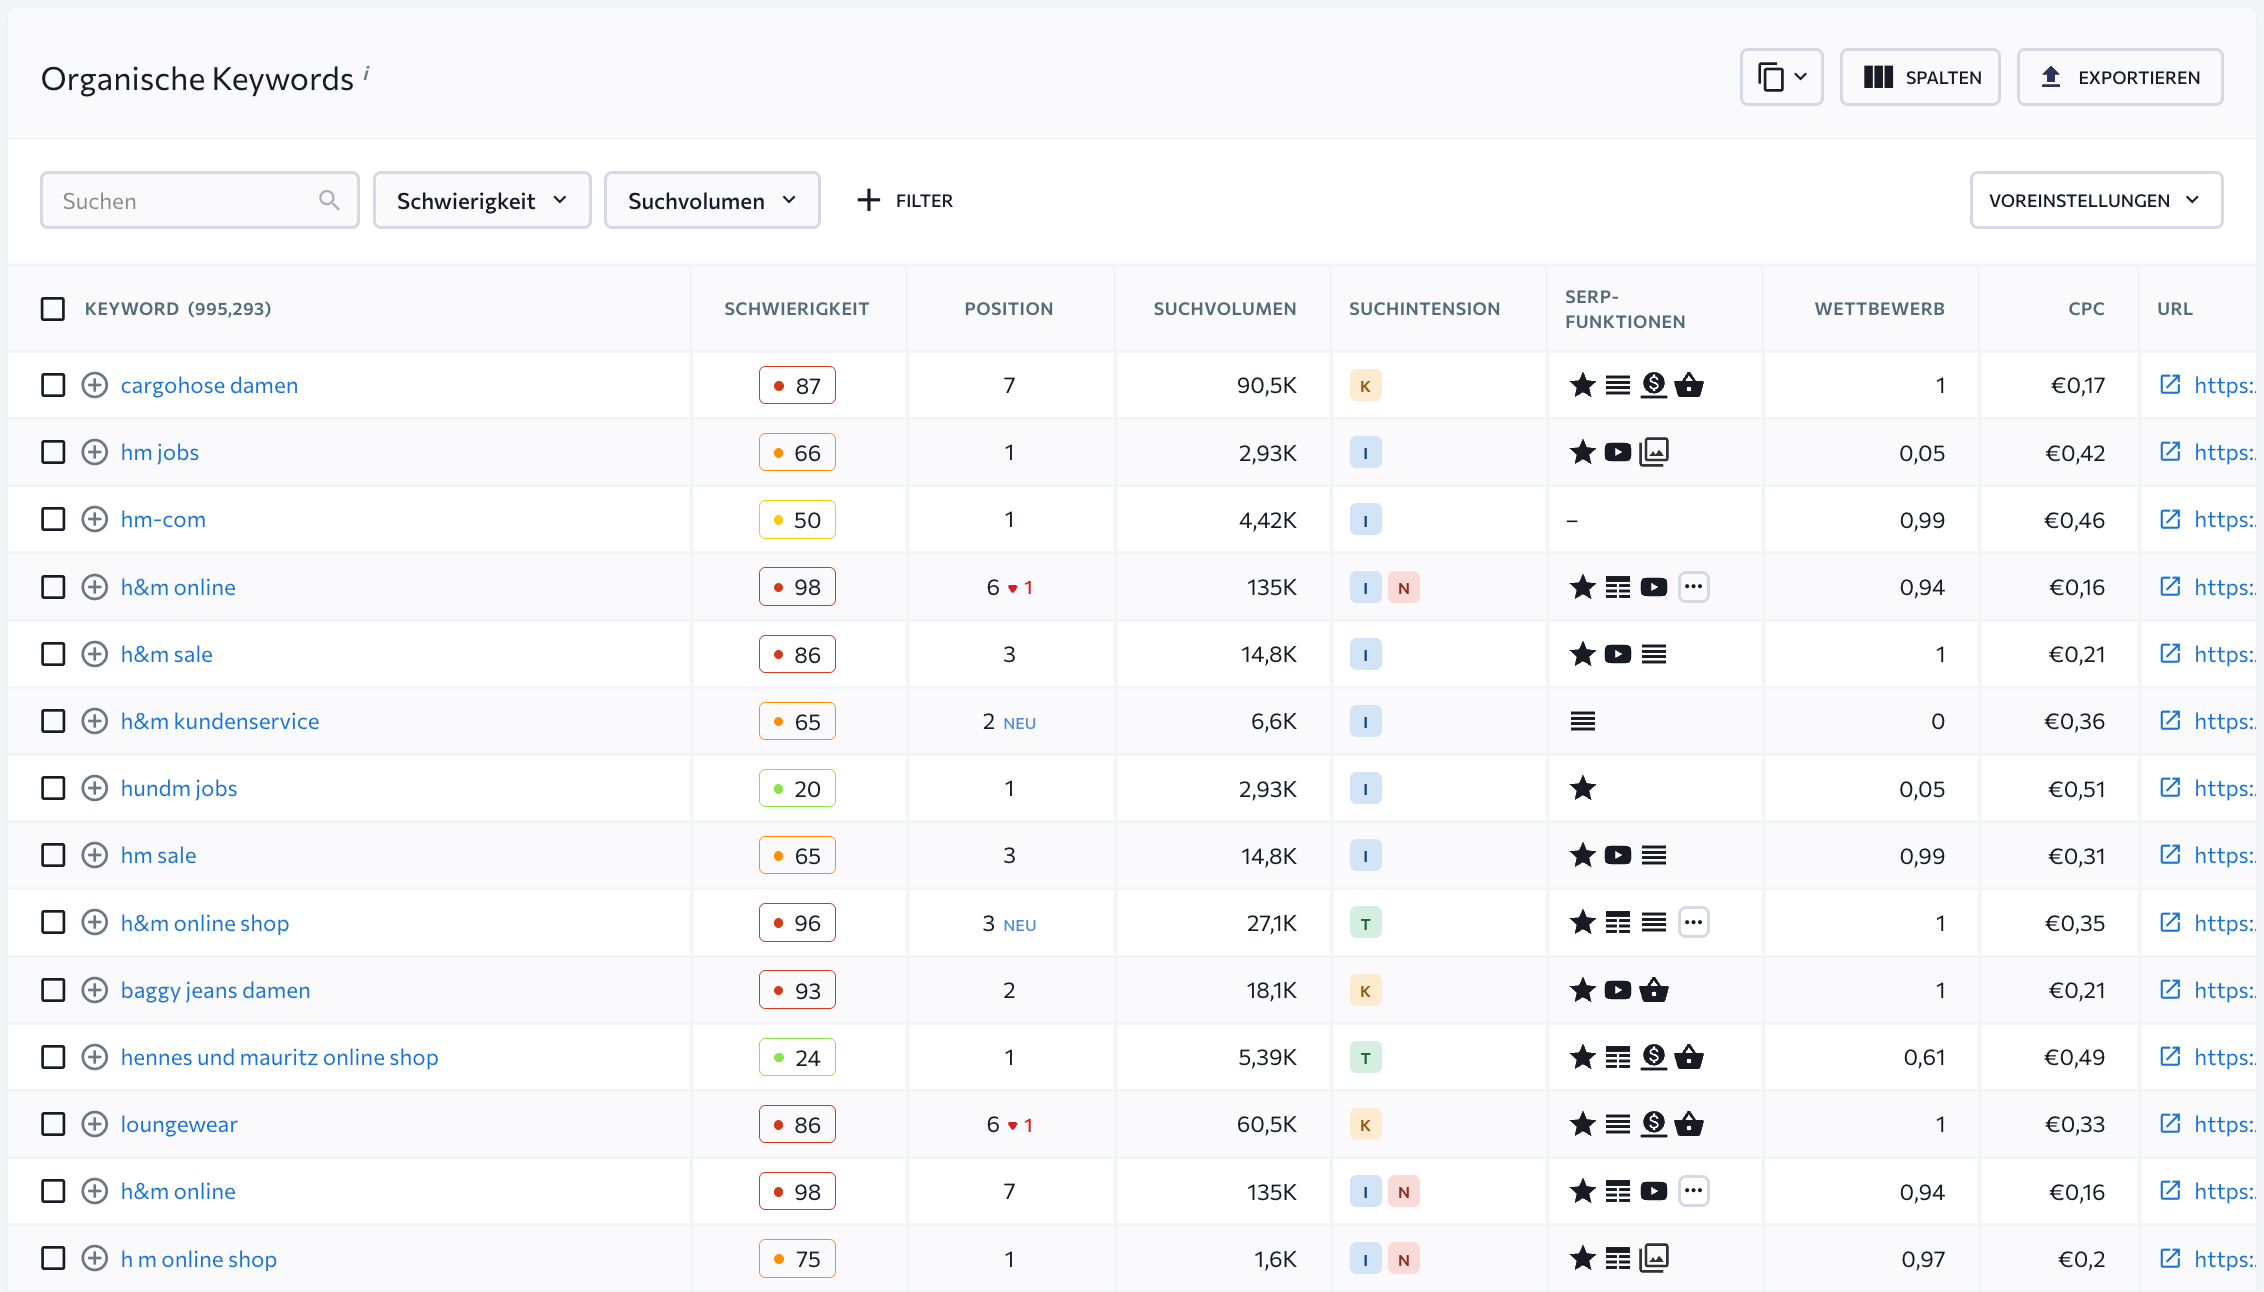Check the h m online shop row checkbox
2264x1292 pixels.
pos(53,1258)
